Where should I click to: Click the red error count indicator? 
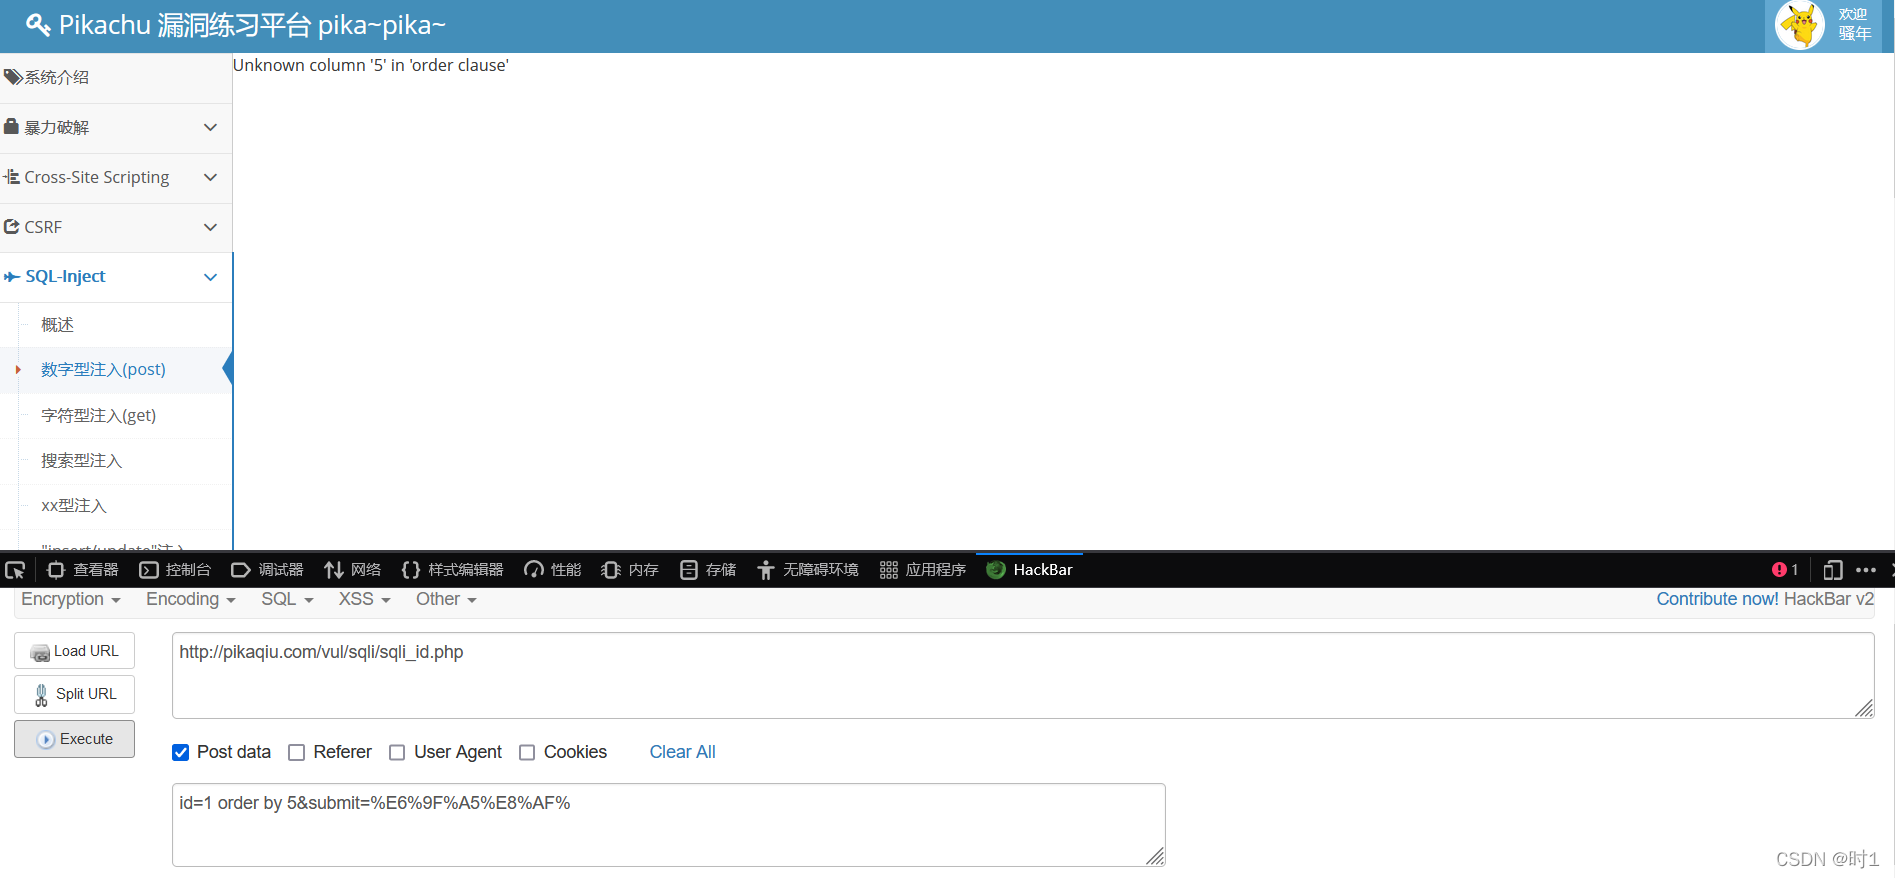click(x=1785, y=570)
